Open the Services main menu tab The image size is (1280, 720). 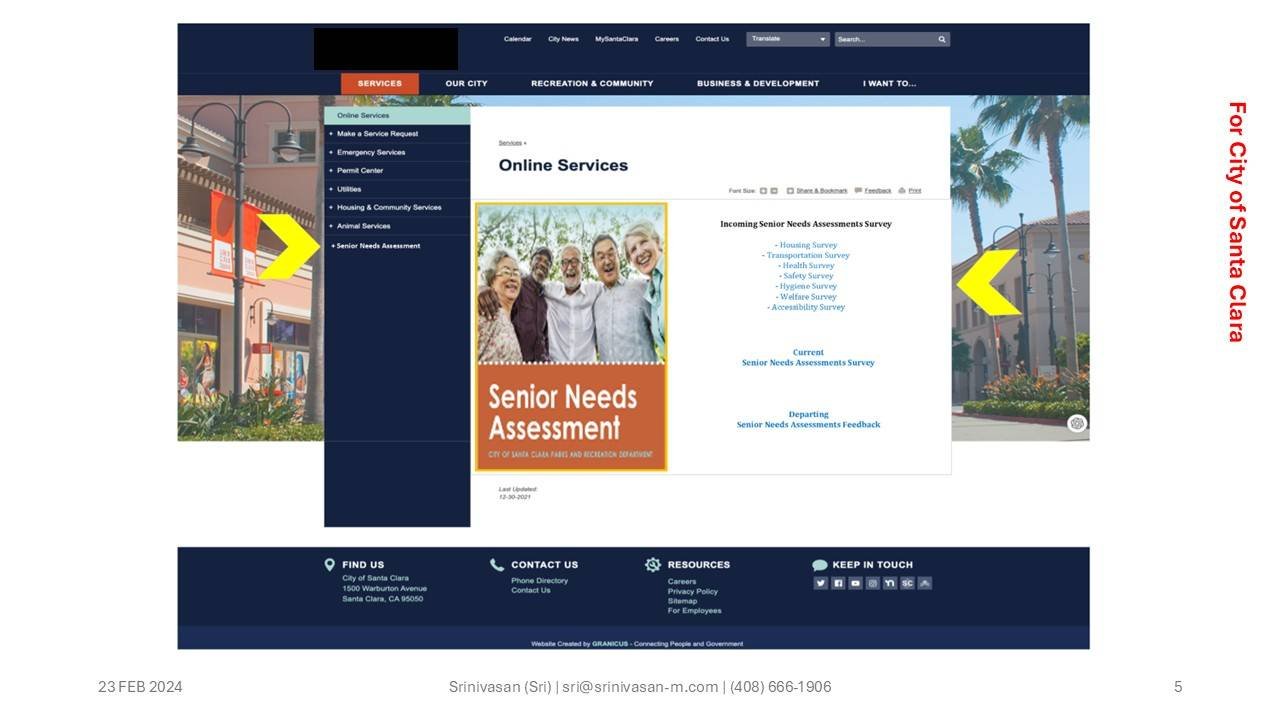pyautogui.click(x=380, y=84)
